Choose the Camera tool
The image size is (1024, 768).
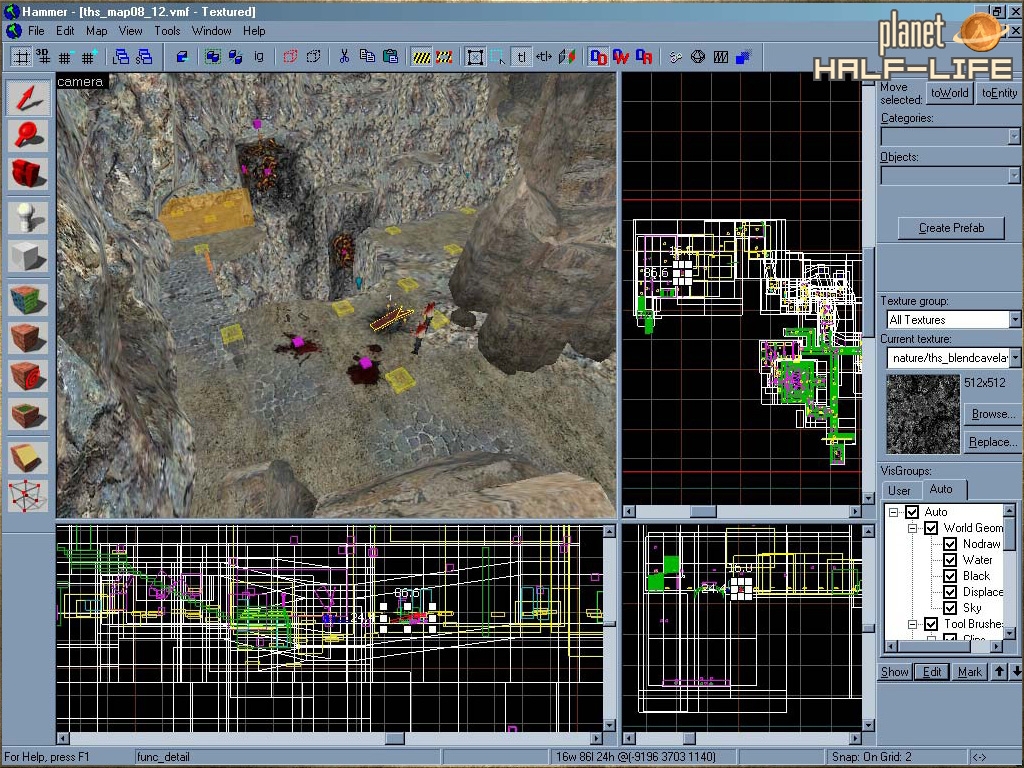coord(27,174)
